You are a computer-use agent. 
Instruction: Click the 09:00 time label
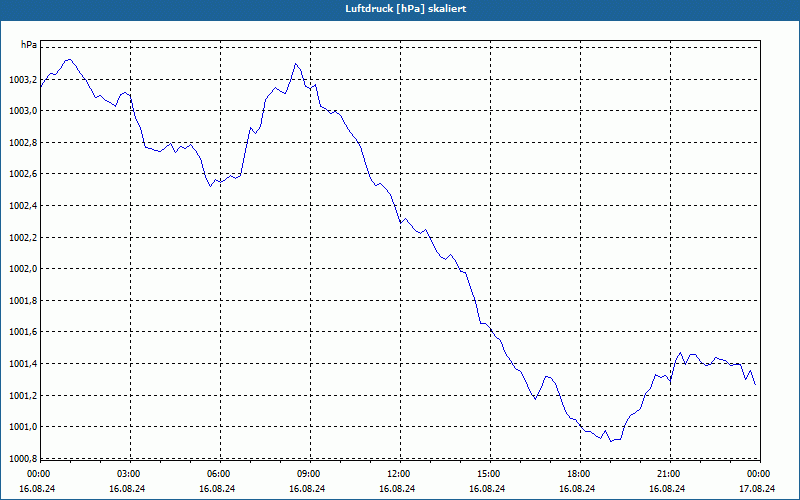point(309,474)
